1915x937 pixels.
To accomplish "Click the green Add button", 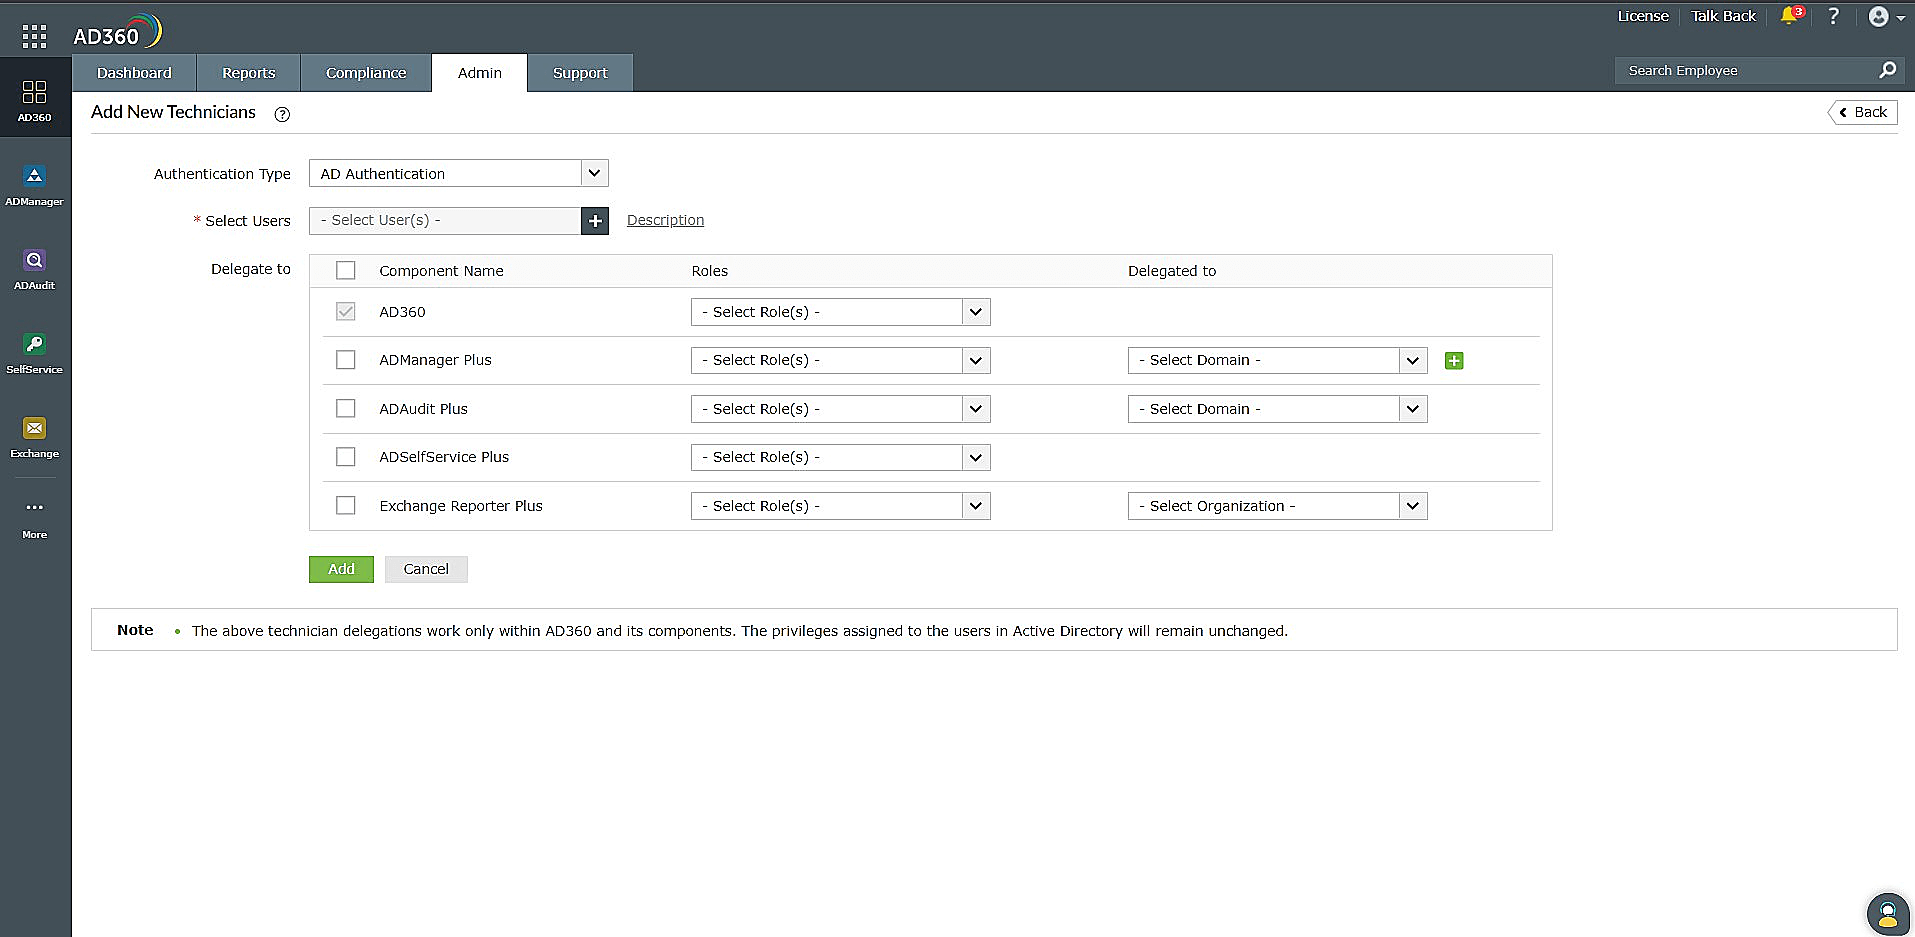I will 341,569.
